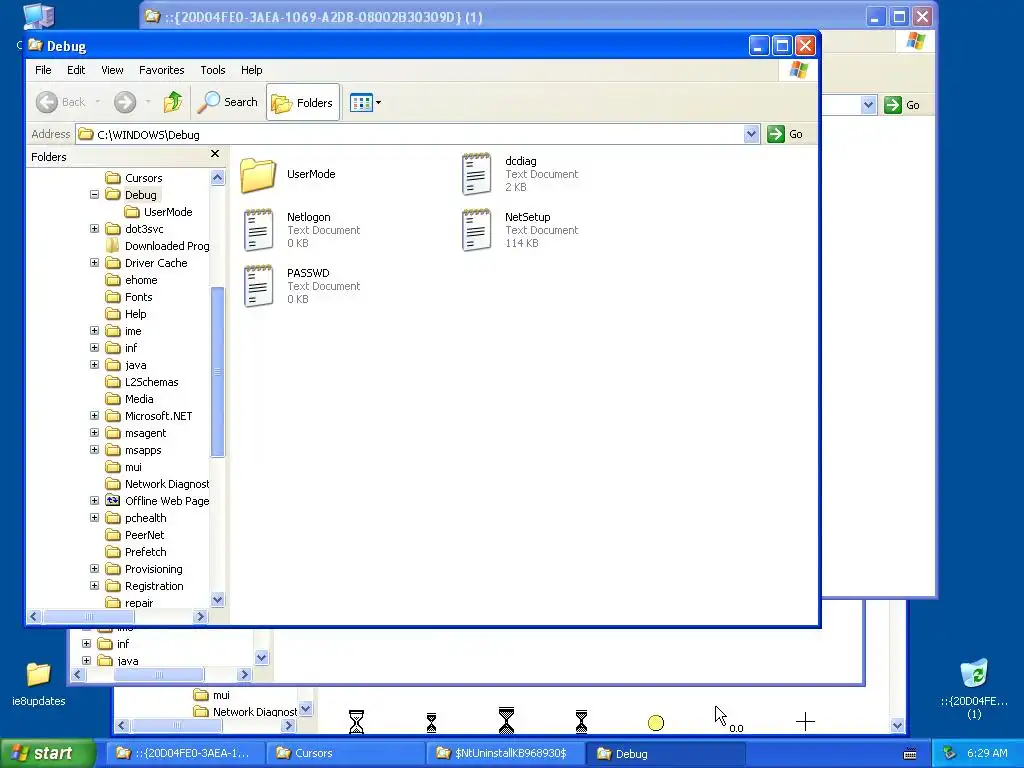Click the taskbar keyboard tray icon
The image size is (1024, 768).
tap(910, 754)
